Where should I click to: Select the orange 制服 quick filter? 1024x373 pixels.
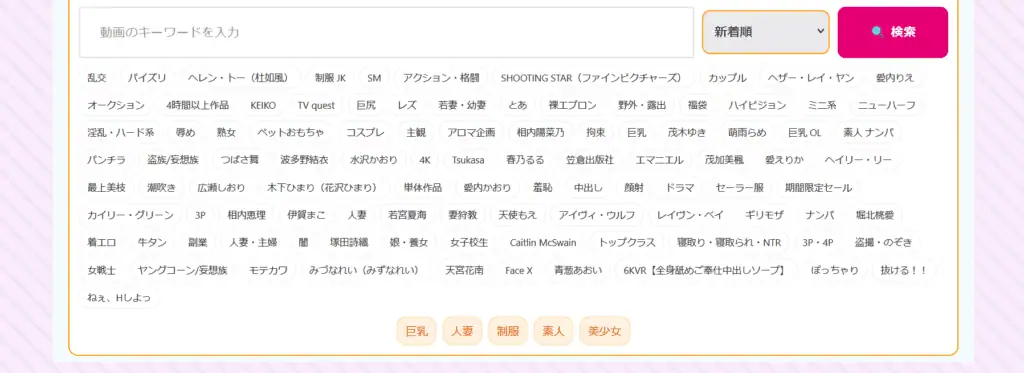click(x=507, y=331)
